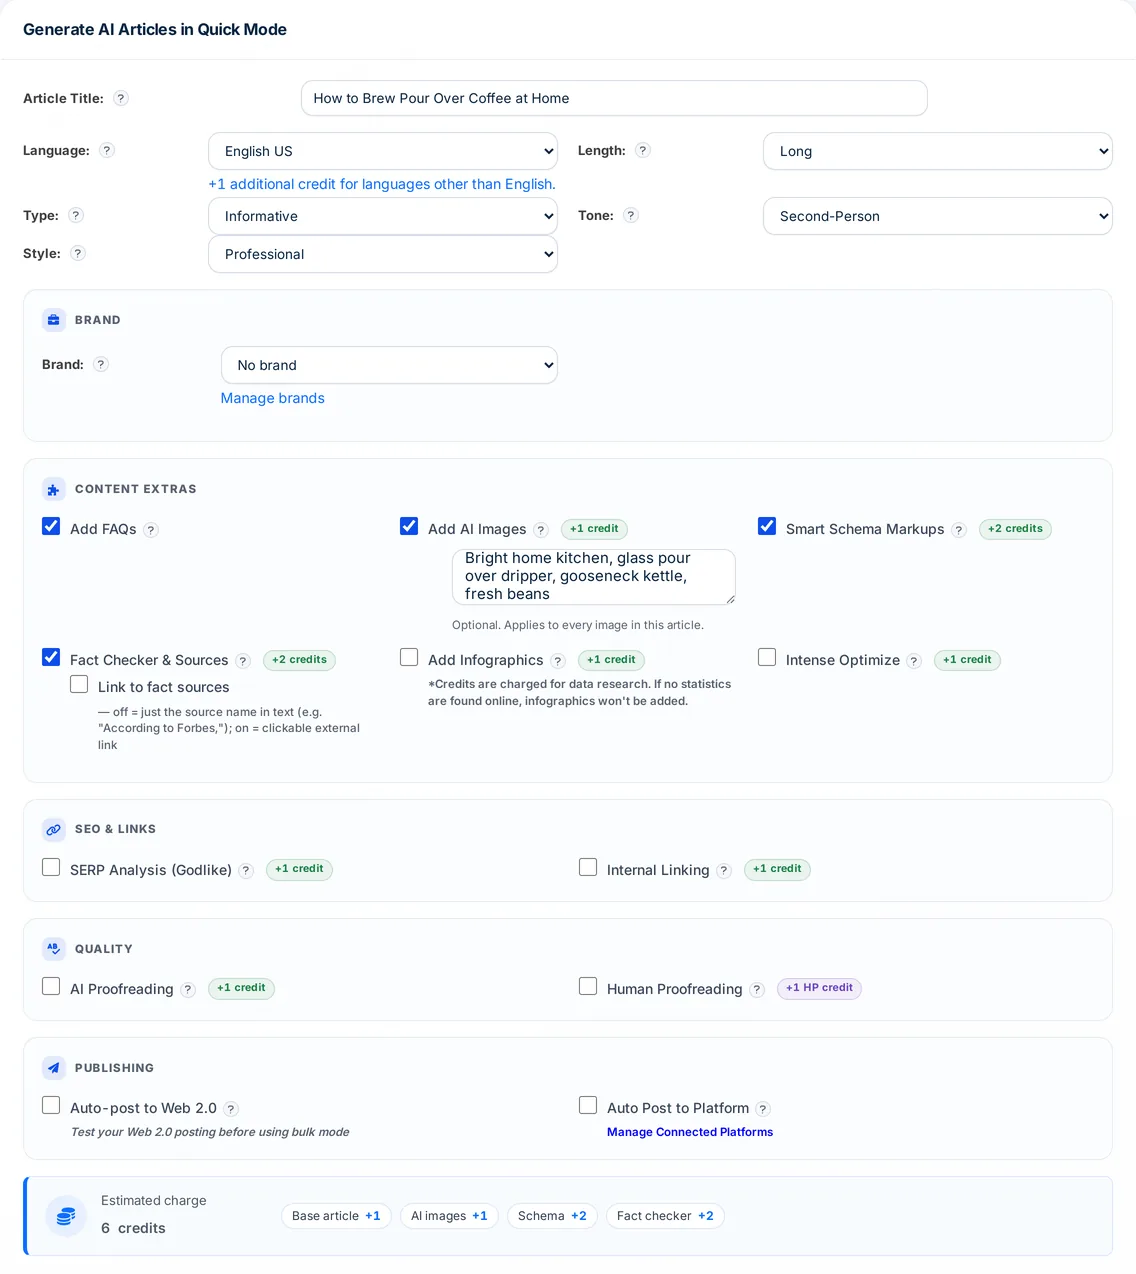Uncheck the Add AI Images checkbox
1136x1274 pixels.
[409, 526]
